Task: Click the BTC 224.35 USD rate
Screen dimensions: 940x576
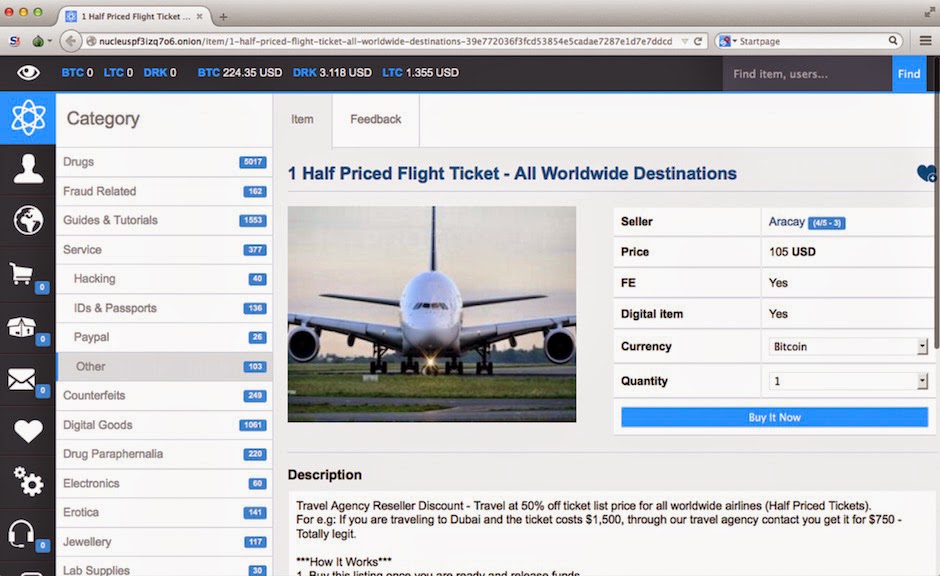Action: coord(240,73)
